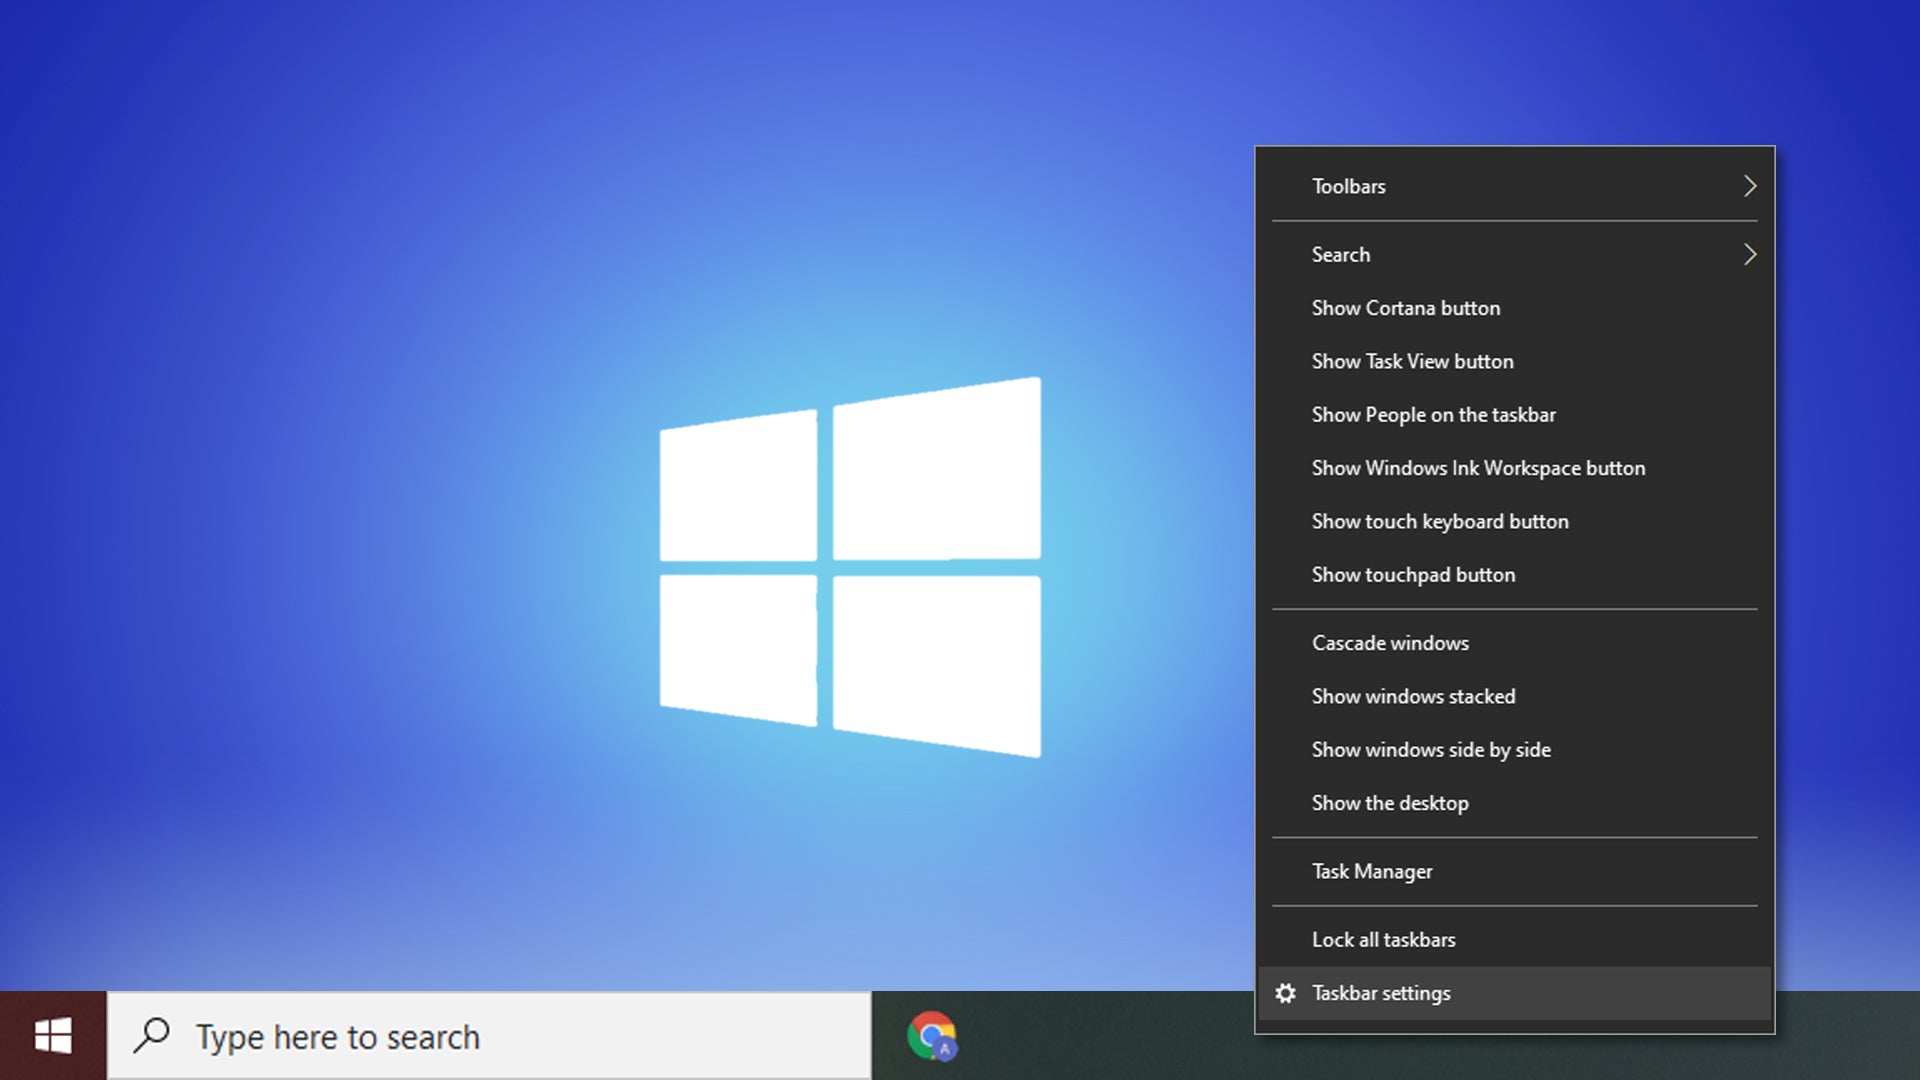Click Show the desktop option
1920x1080 pixels.
coord(1389,802)
